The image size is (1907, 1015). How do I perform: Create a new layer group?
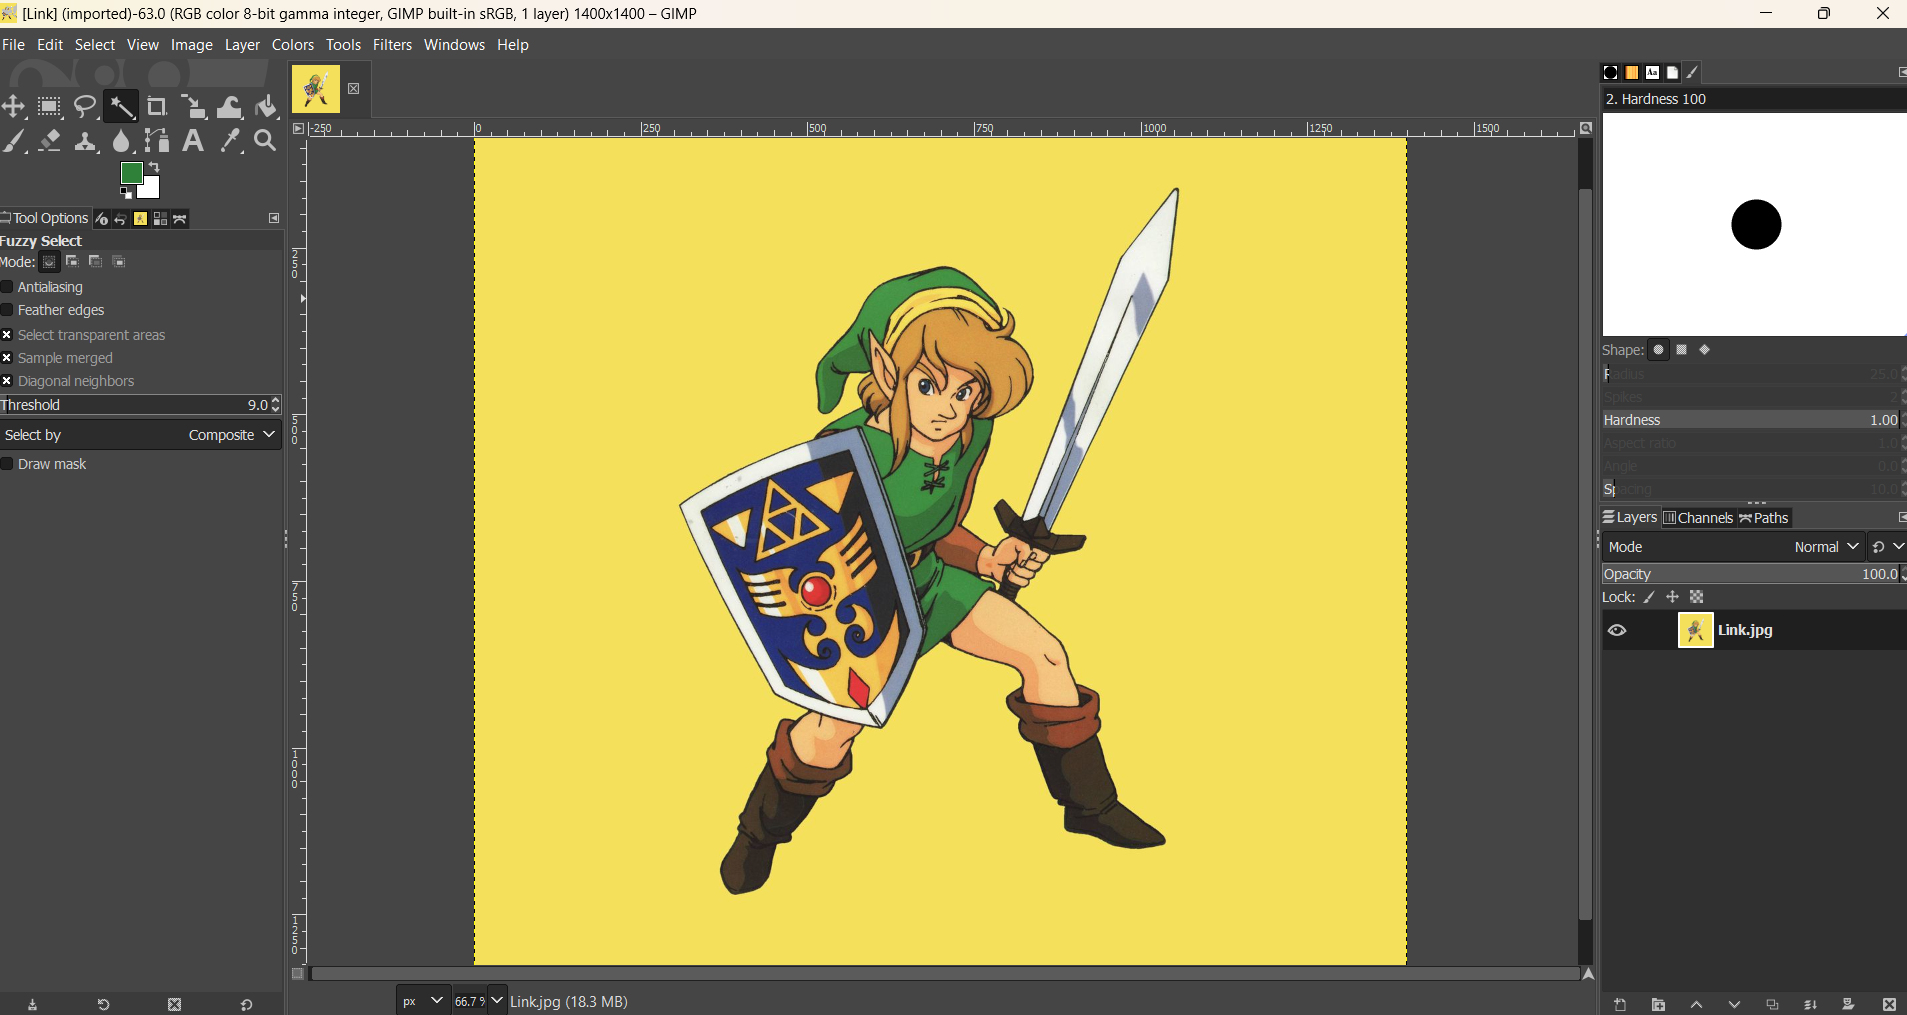click(1658, 1005)
